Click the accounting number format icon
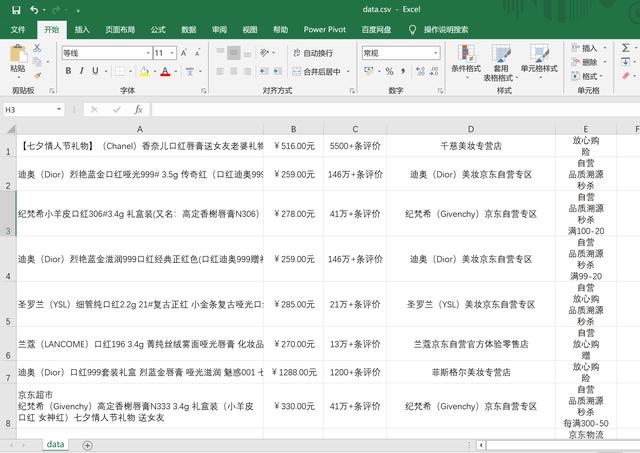Image resolution: width=640 pixels, height=453 pixels. pyautogui.click(x=369, y=71)
